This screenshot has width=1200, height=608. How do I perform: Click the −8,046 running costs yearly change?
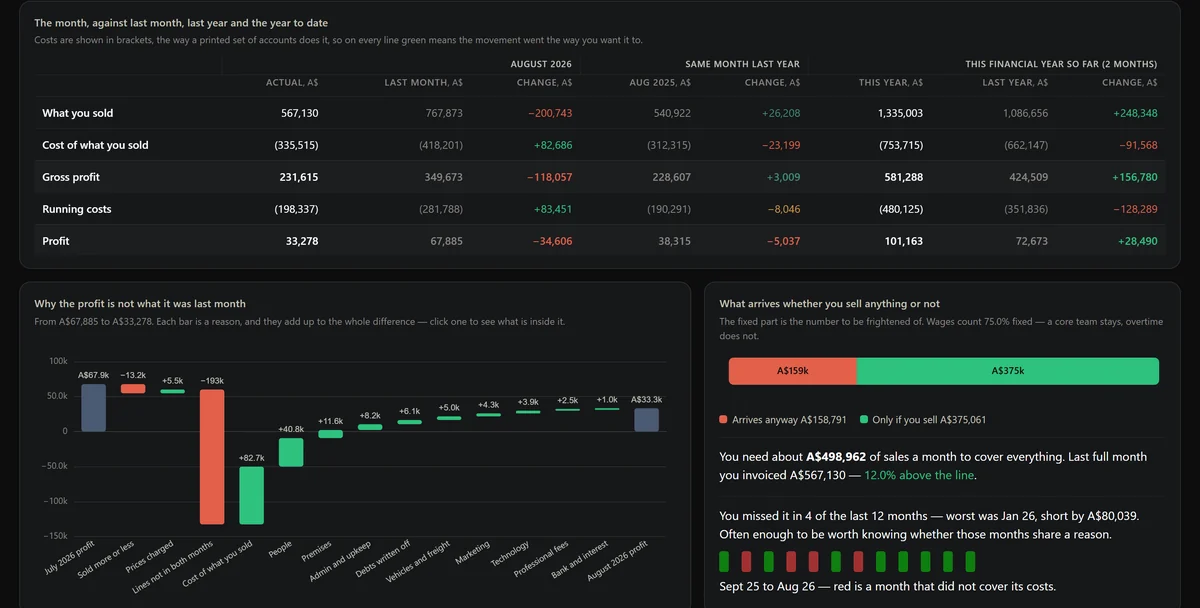(784, 209)
